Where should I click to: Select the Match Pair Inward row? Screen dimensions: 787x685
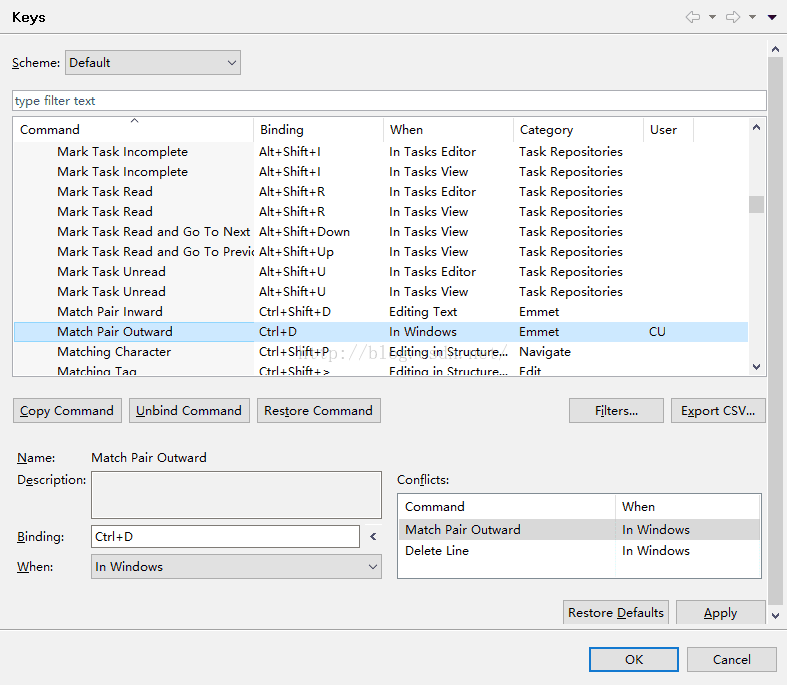110,312
